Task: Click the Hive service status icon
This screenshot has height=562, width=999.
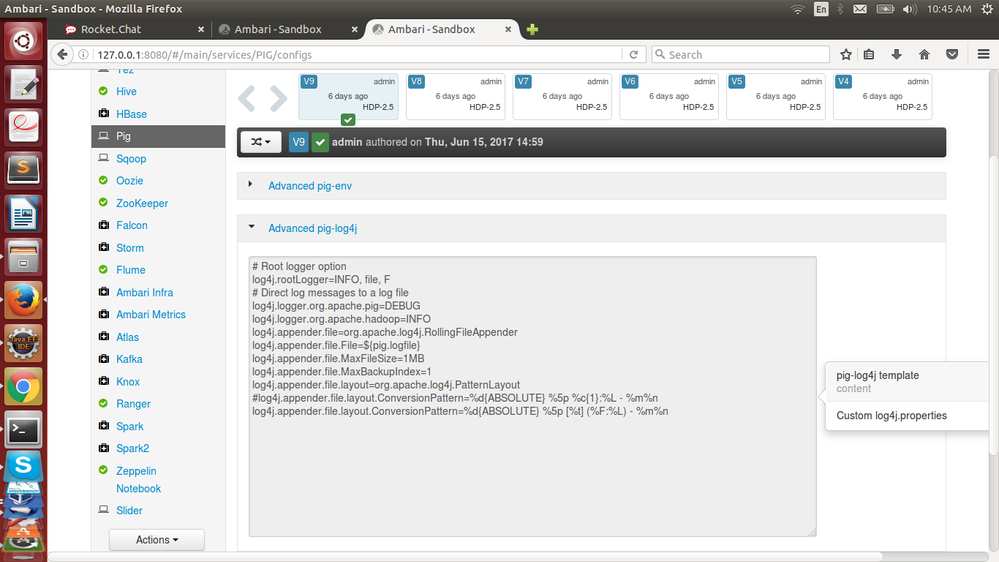Action: click(103, 91)
